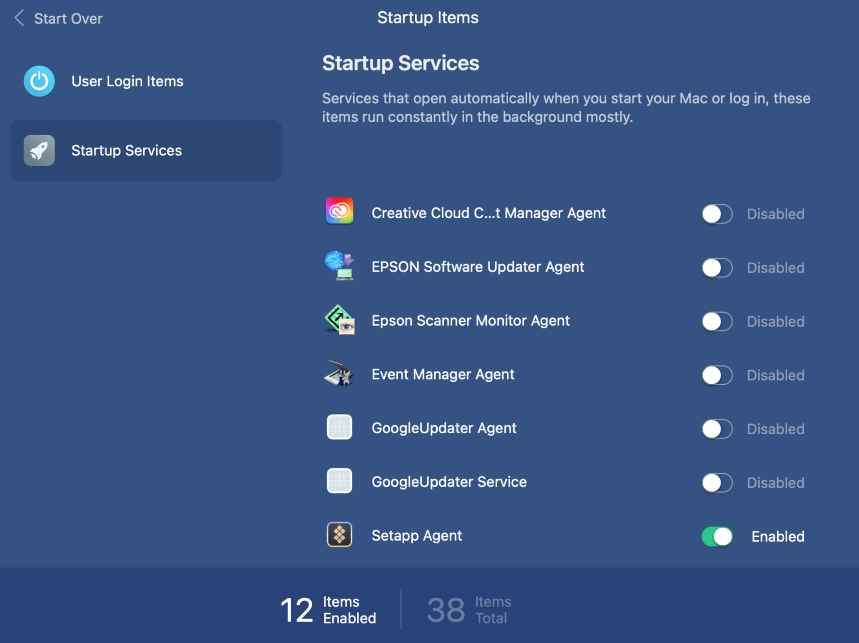Switch on the Epson Scanner Monitor Agent toggle
This screenshot has height=643, width=859.
(717, 322)
